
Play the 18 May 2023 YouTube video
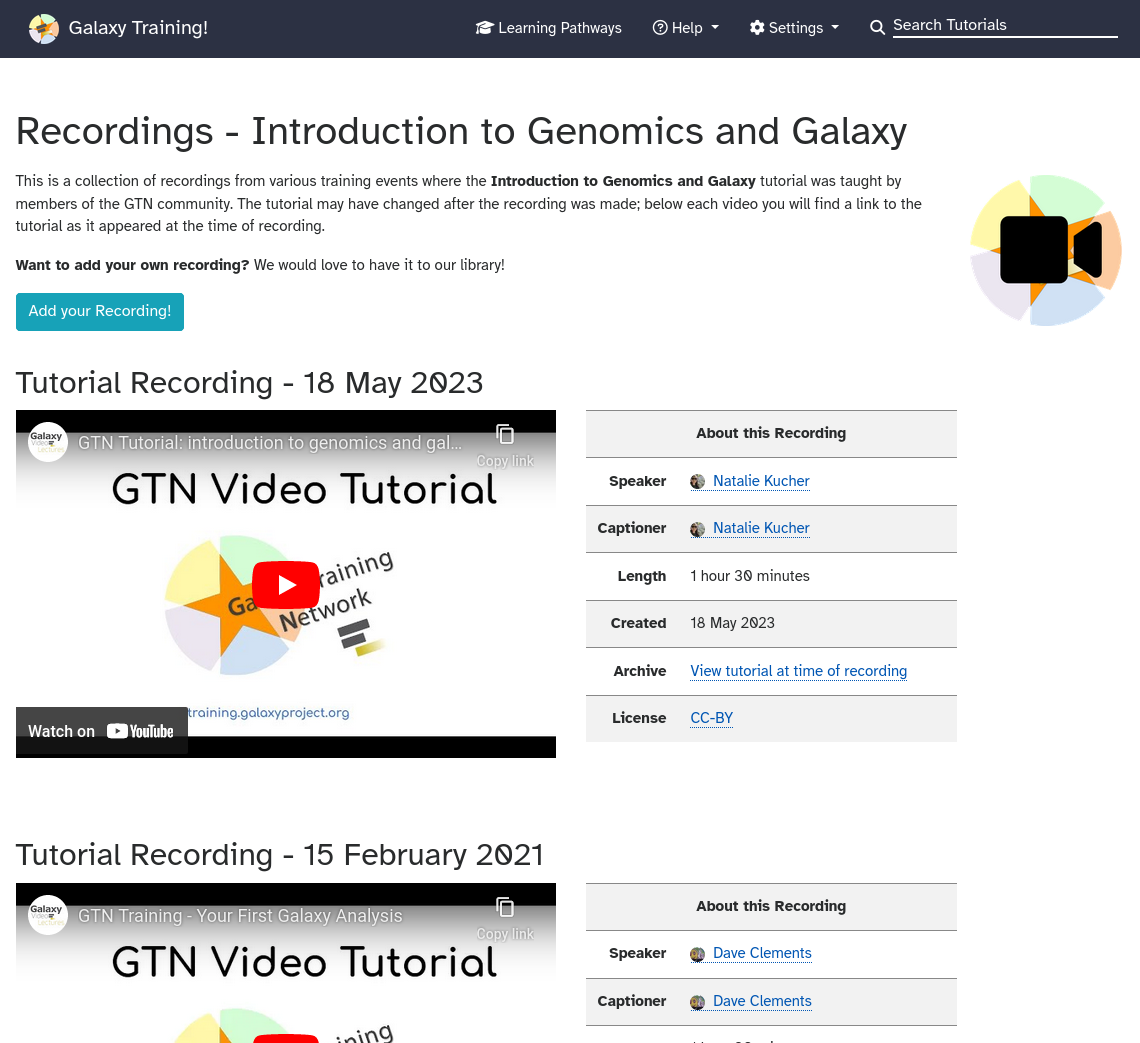[286, 584]
